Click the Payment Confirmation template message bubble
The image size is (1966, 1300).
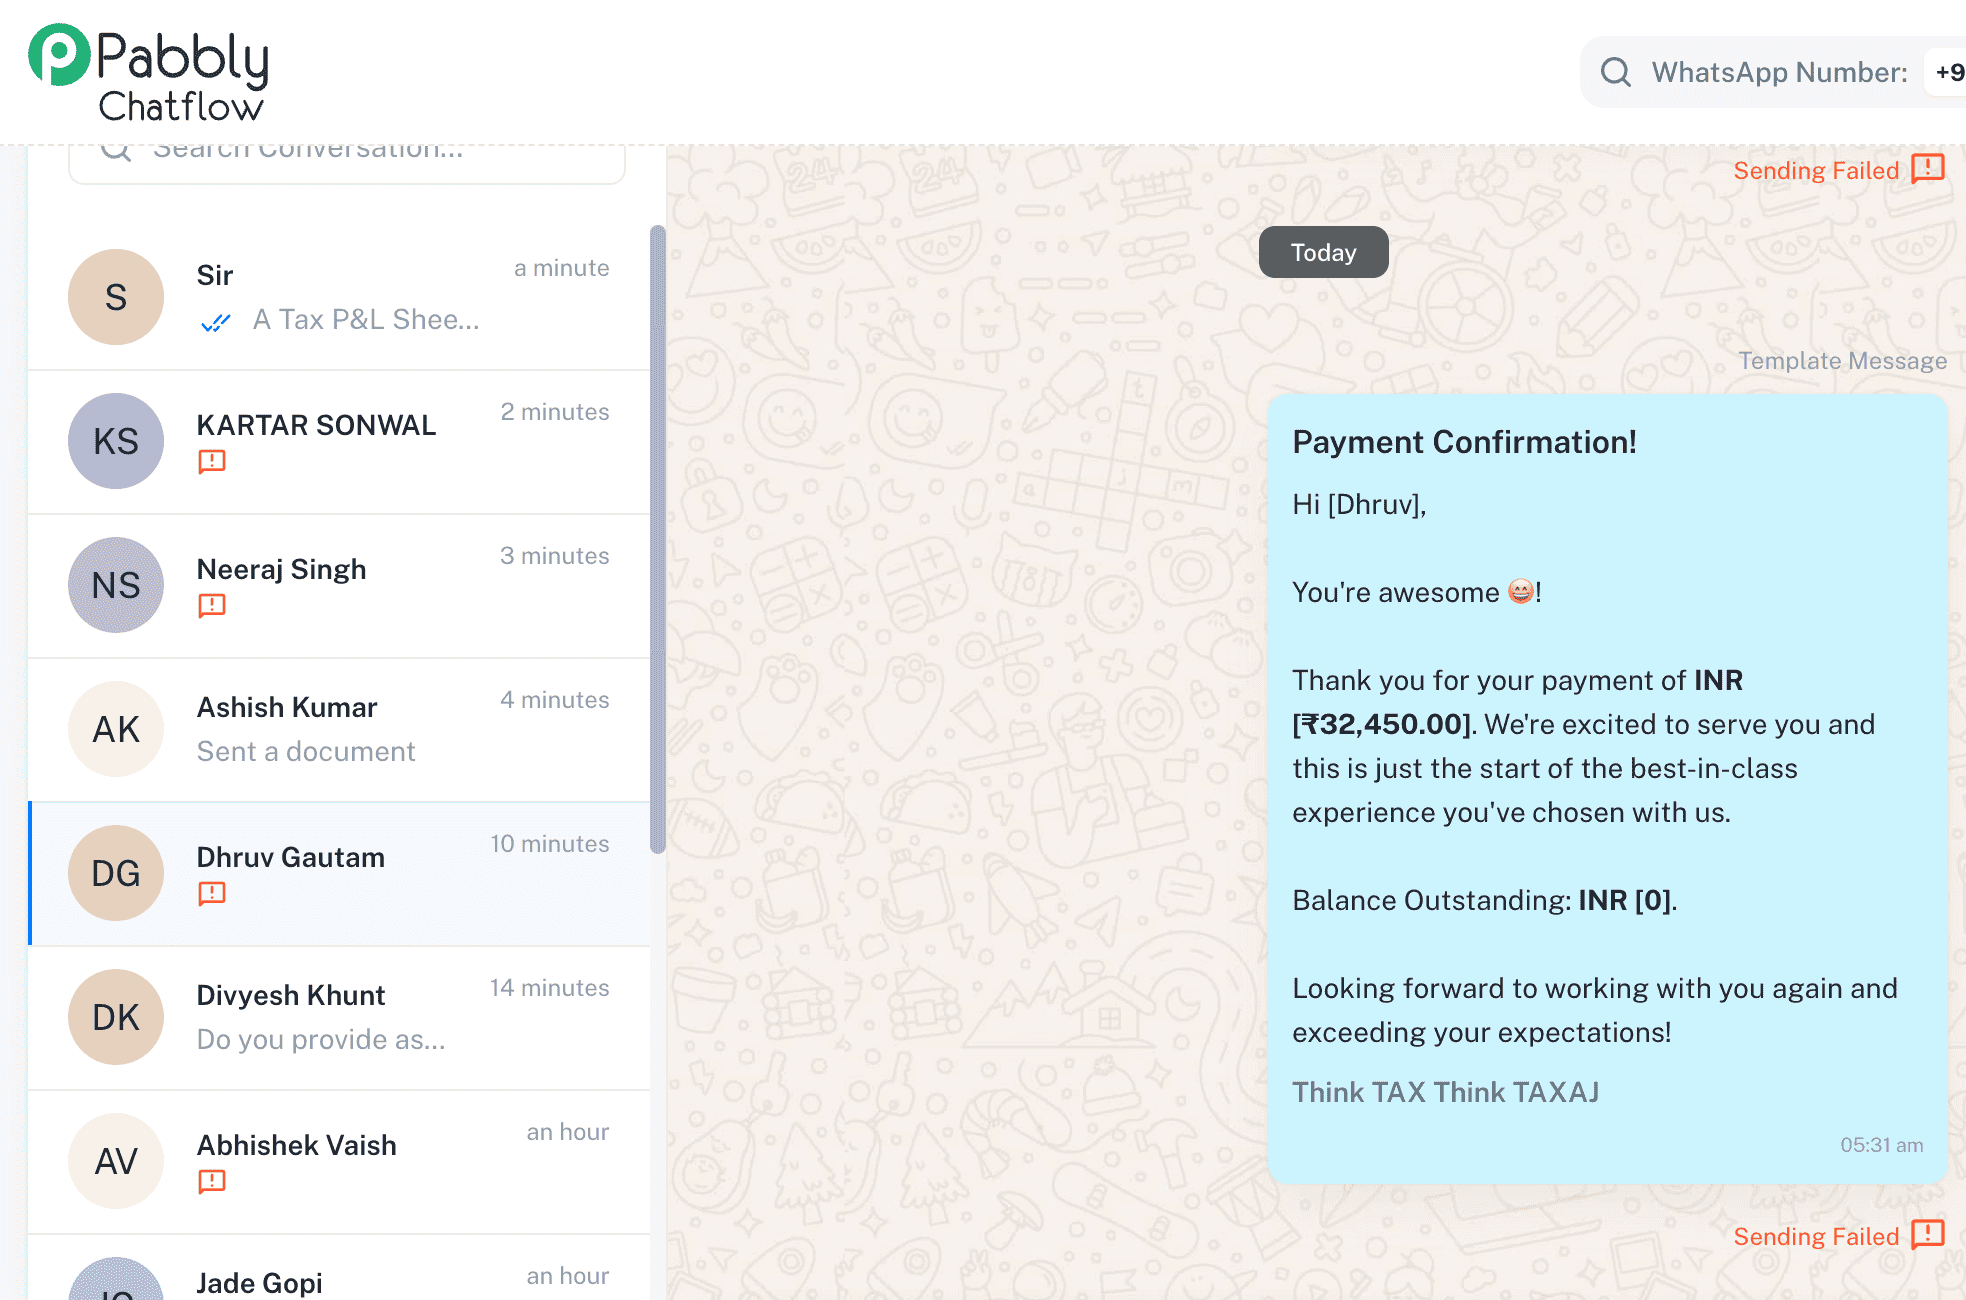pyautogui.click(x=1607, y=788)
